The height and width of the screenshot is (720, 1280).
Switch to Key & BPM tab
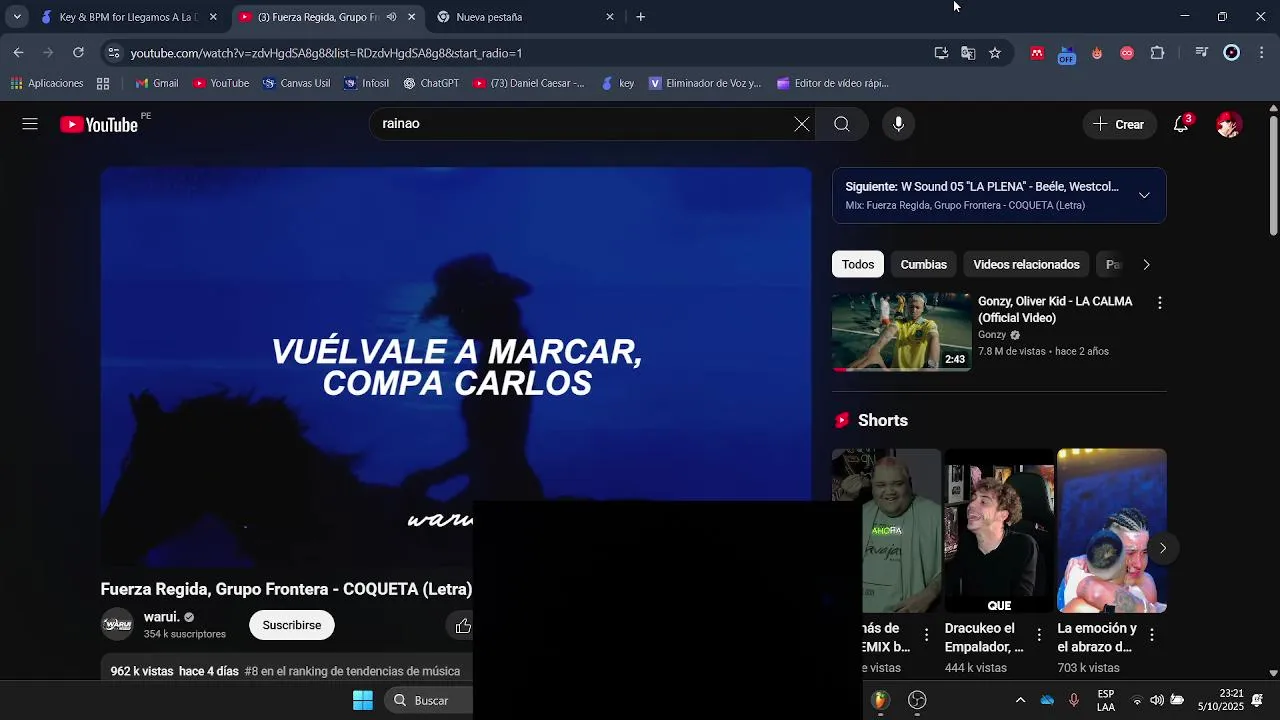[x=129, y=17]
